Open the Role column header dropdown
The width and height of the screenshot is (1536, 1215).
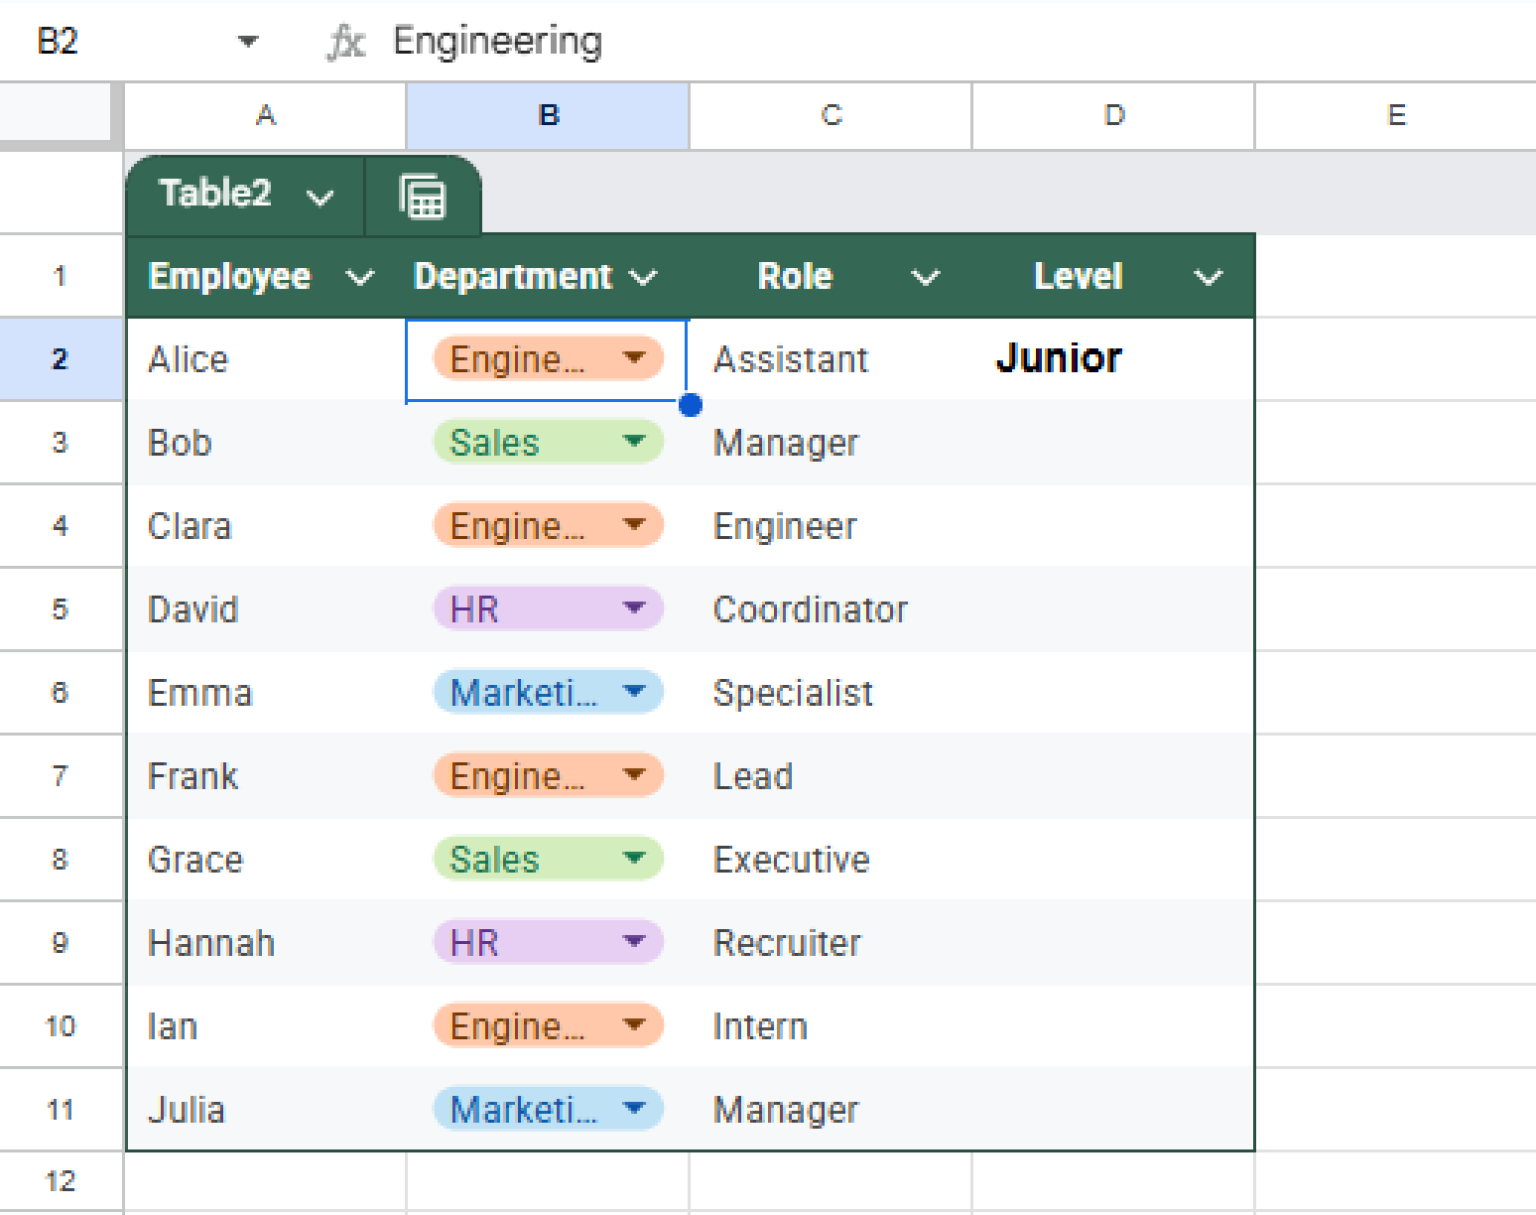pos(925,277)
